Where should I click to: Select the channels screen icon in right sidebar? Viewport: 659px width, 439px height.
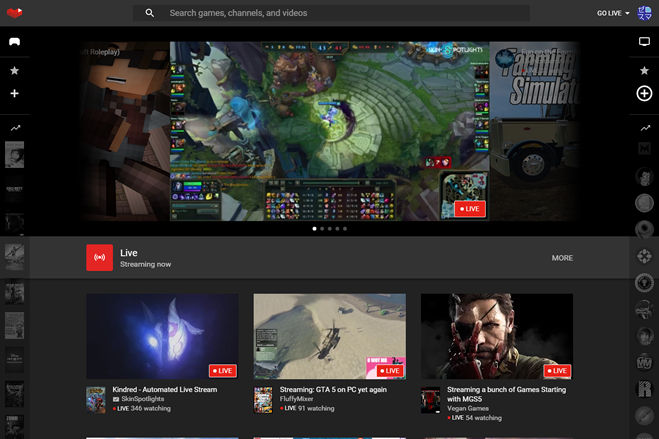pos(644,41)
